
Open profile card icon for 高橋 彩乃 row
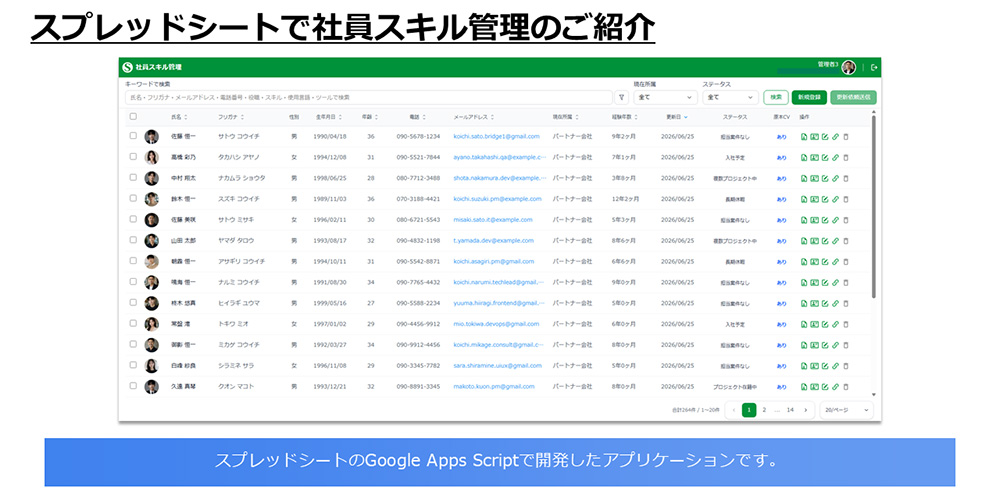[x=814, y=157]
